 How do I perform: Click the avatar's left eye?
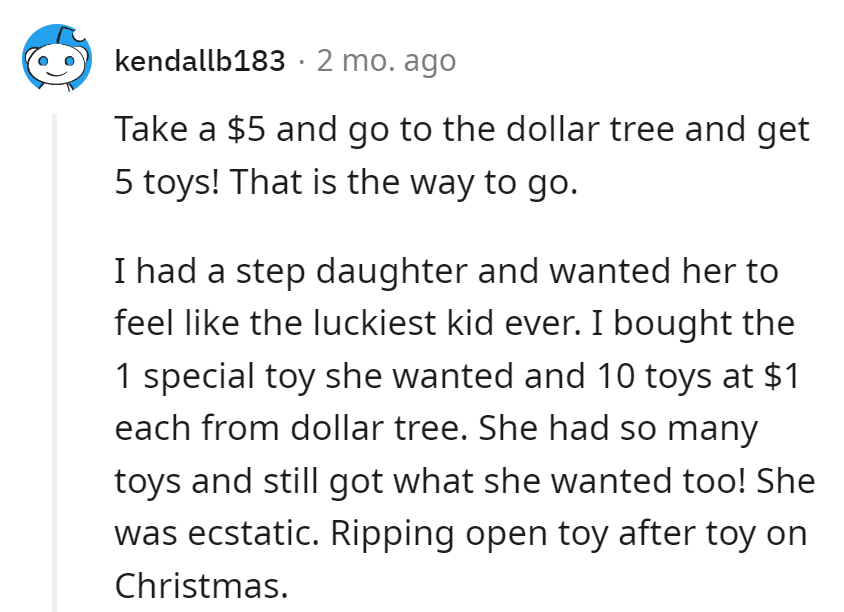coord(44,62)
